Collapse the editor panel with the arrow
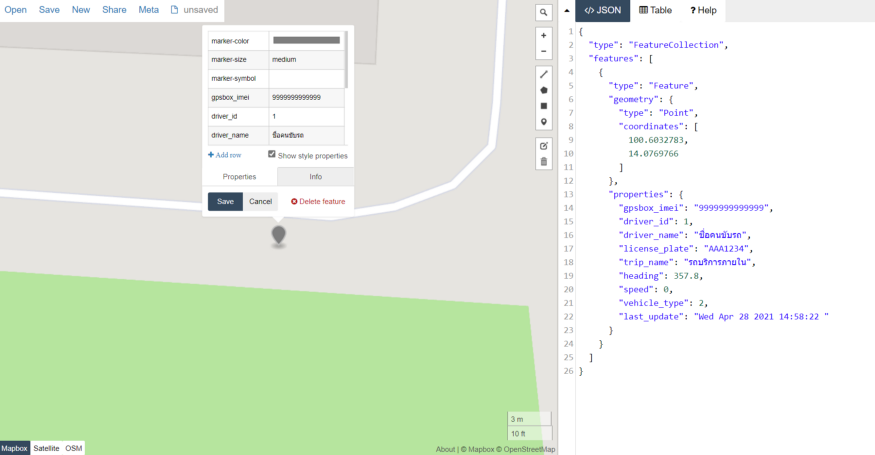 click(566, 10)
